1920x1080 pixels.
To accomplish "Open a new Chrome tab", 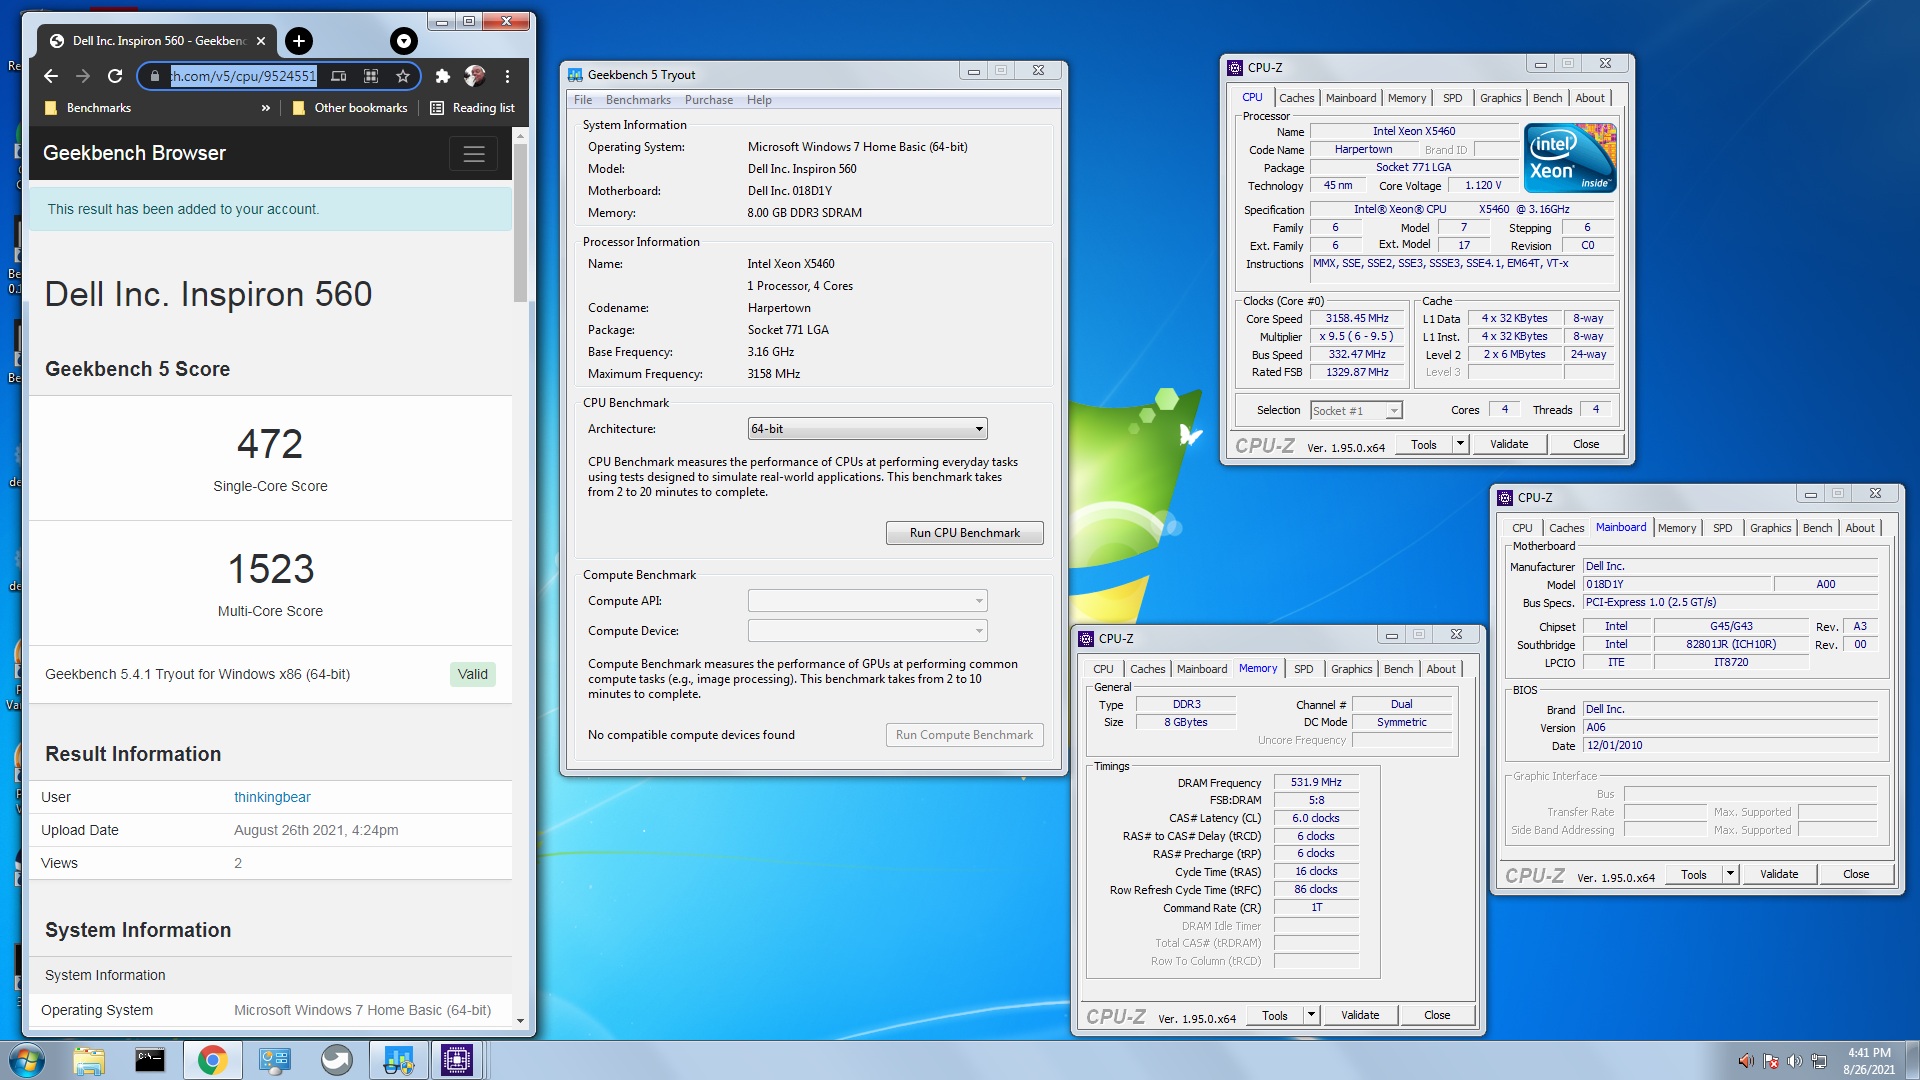I will click(299, 41).
